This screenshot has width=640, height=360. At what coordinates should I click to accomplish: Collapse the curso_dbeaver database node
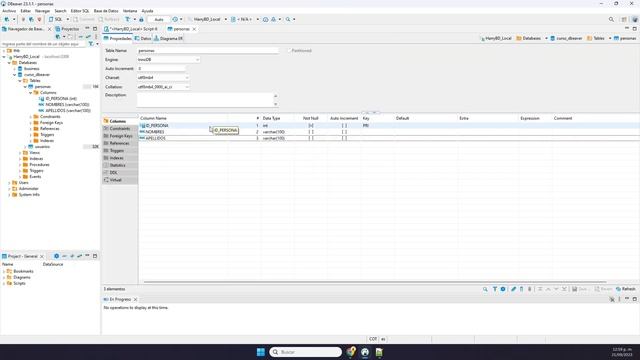15,75
